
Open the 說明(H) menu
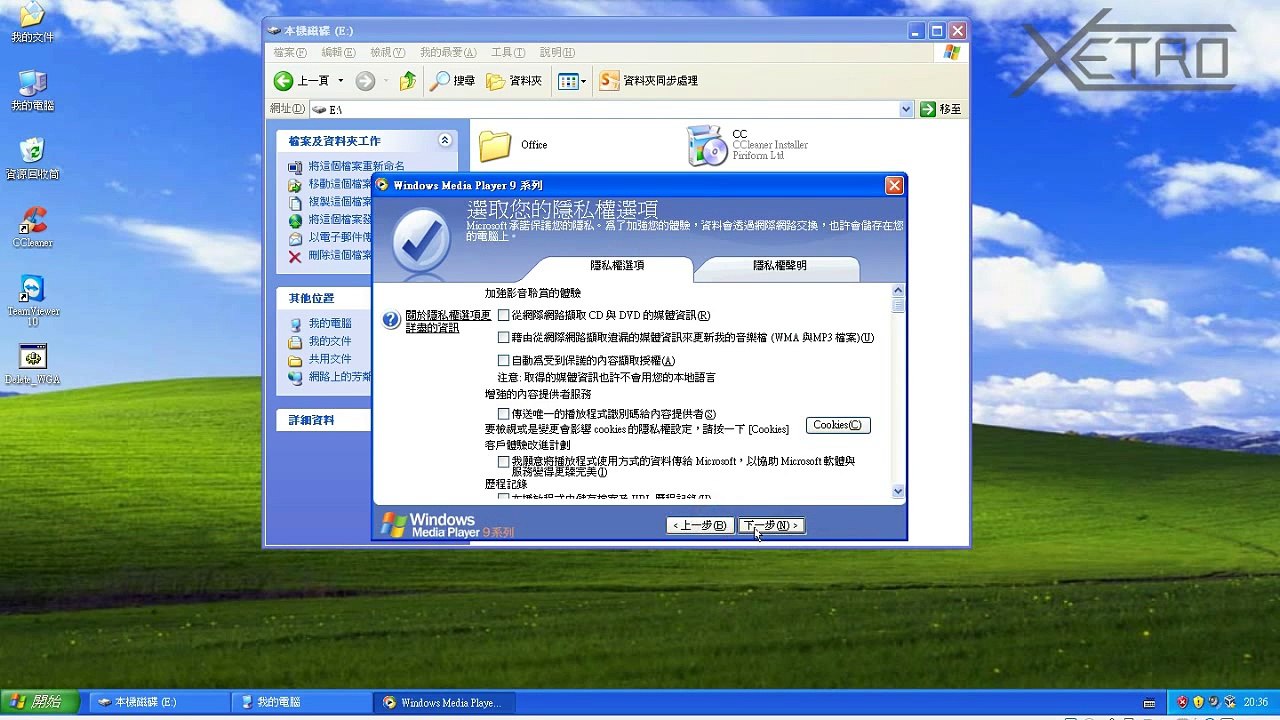pyautogui.click(x=557, y=52)
